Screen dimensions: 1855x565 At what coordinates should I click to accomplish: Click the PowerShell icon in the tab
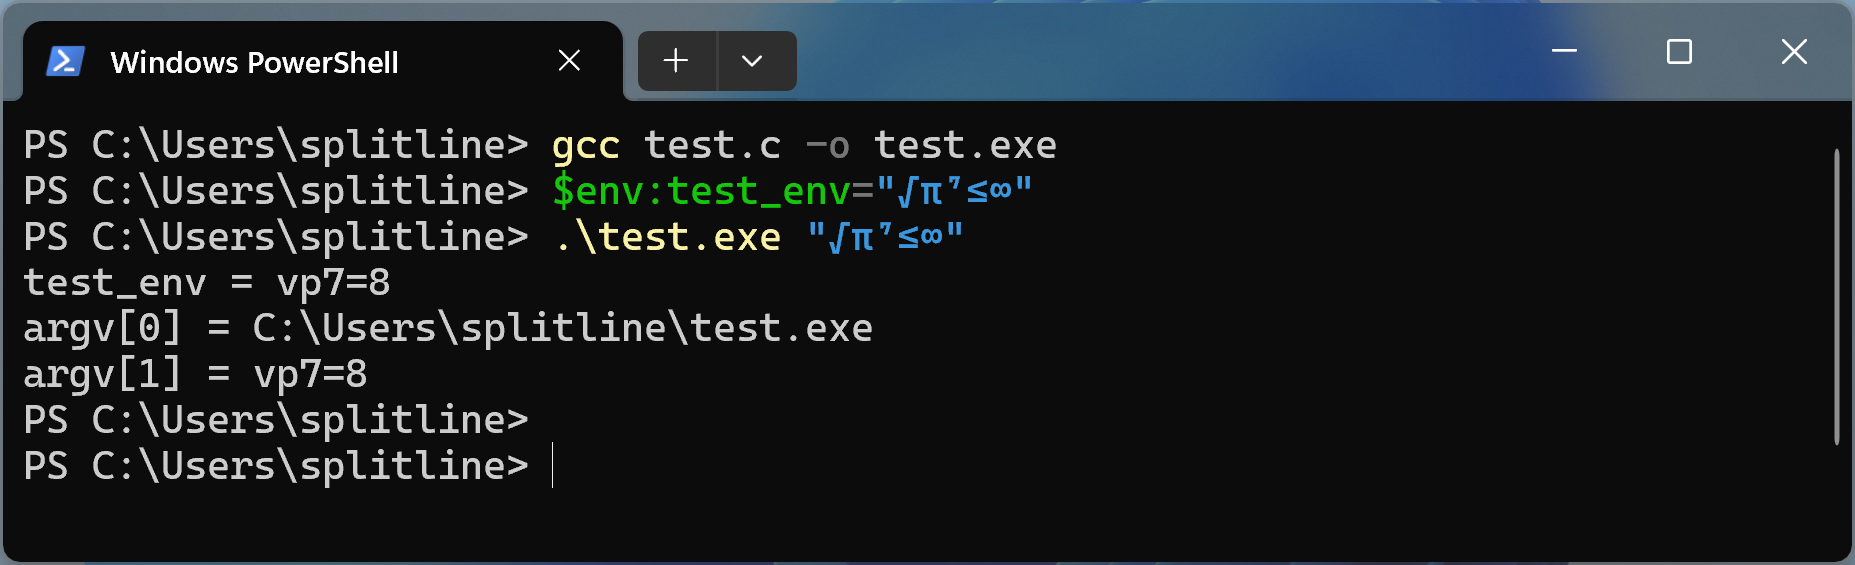(65, 62)
